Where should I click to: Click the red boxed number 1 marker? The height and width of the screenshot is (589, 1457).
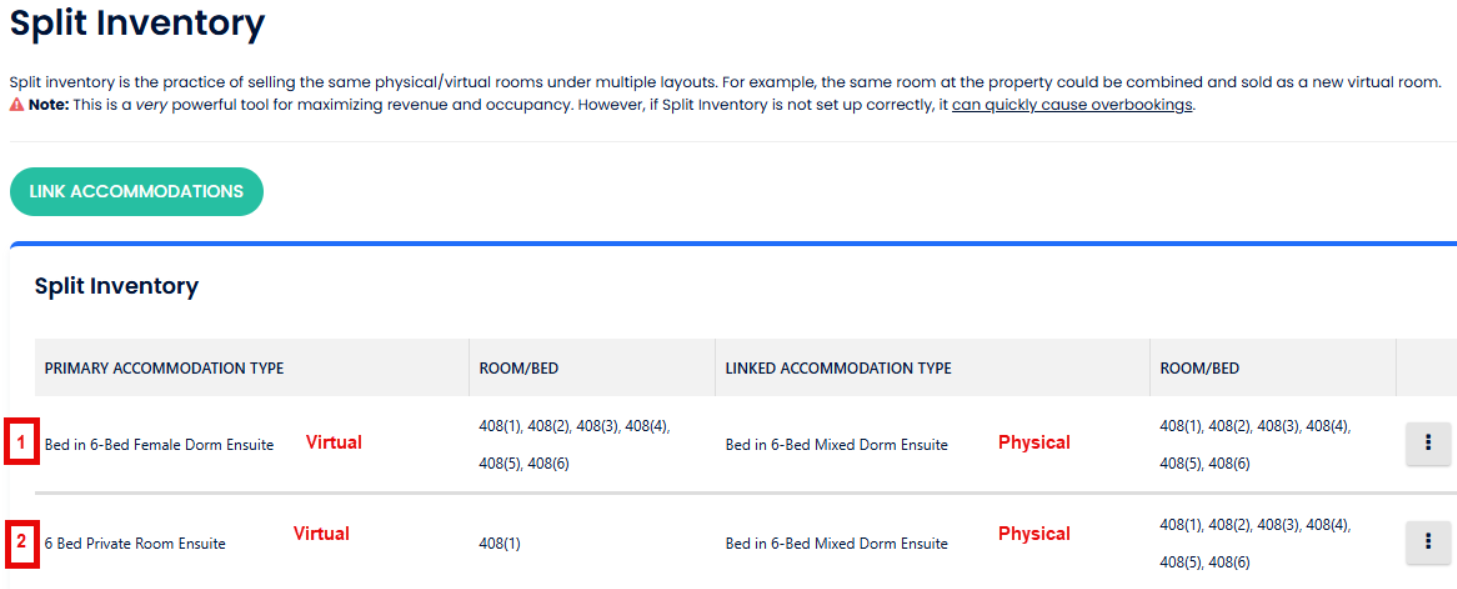pyautogui.click(x=22, y=442)
